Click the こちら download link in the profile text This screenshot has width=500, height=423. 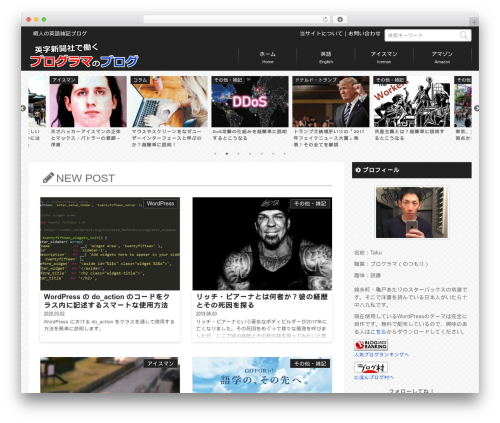tap(378, 332)
